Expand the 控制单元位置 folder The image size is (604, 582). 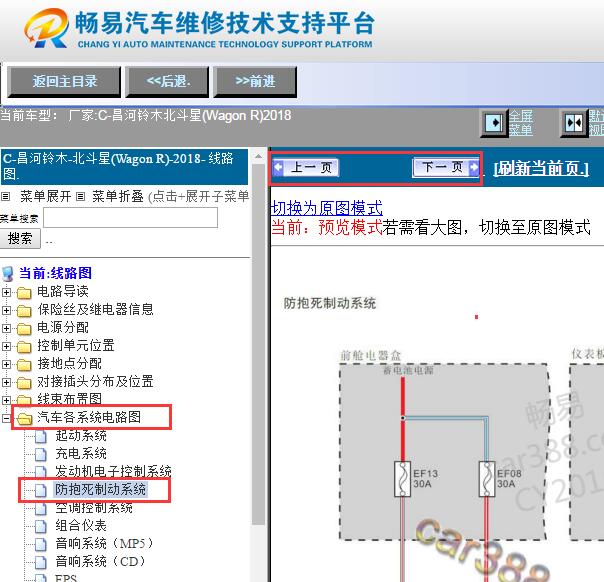tap(6, 346)
